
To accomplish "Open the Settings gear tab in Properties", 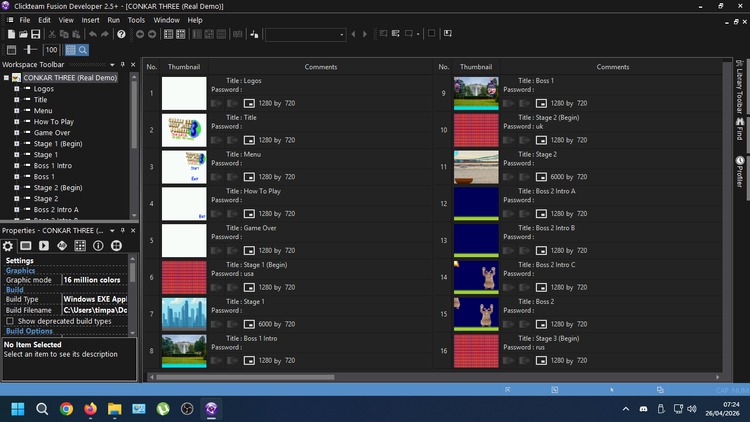I will point(8,246).
